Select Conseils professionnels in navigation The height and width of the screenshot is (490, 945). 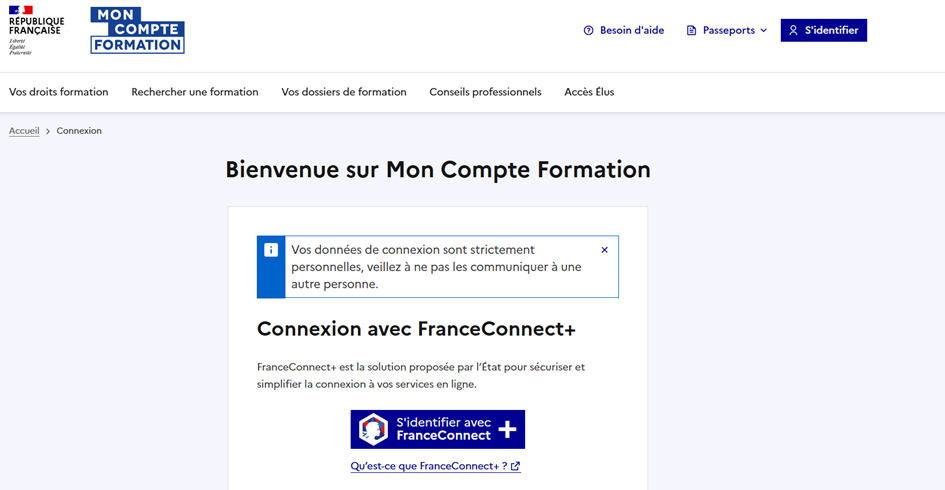485,92
